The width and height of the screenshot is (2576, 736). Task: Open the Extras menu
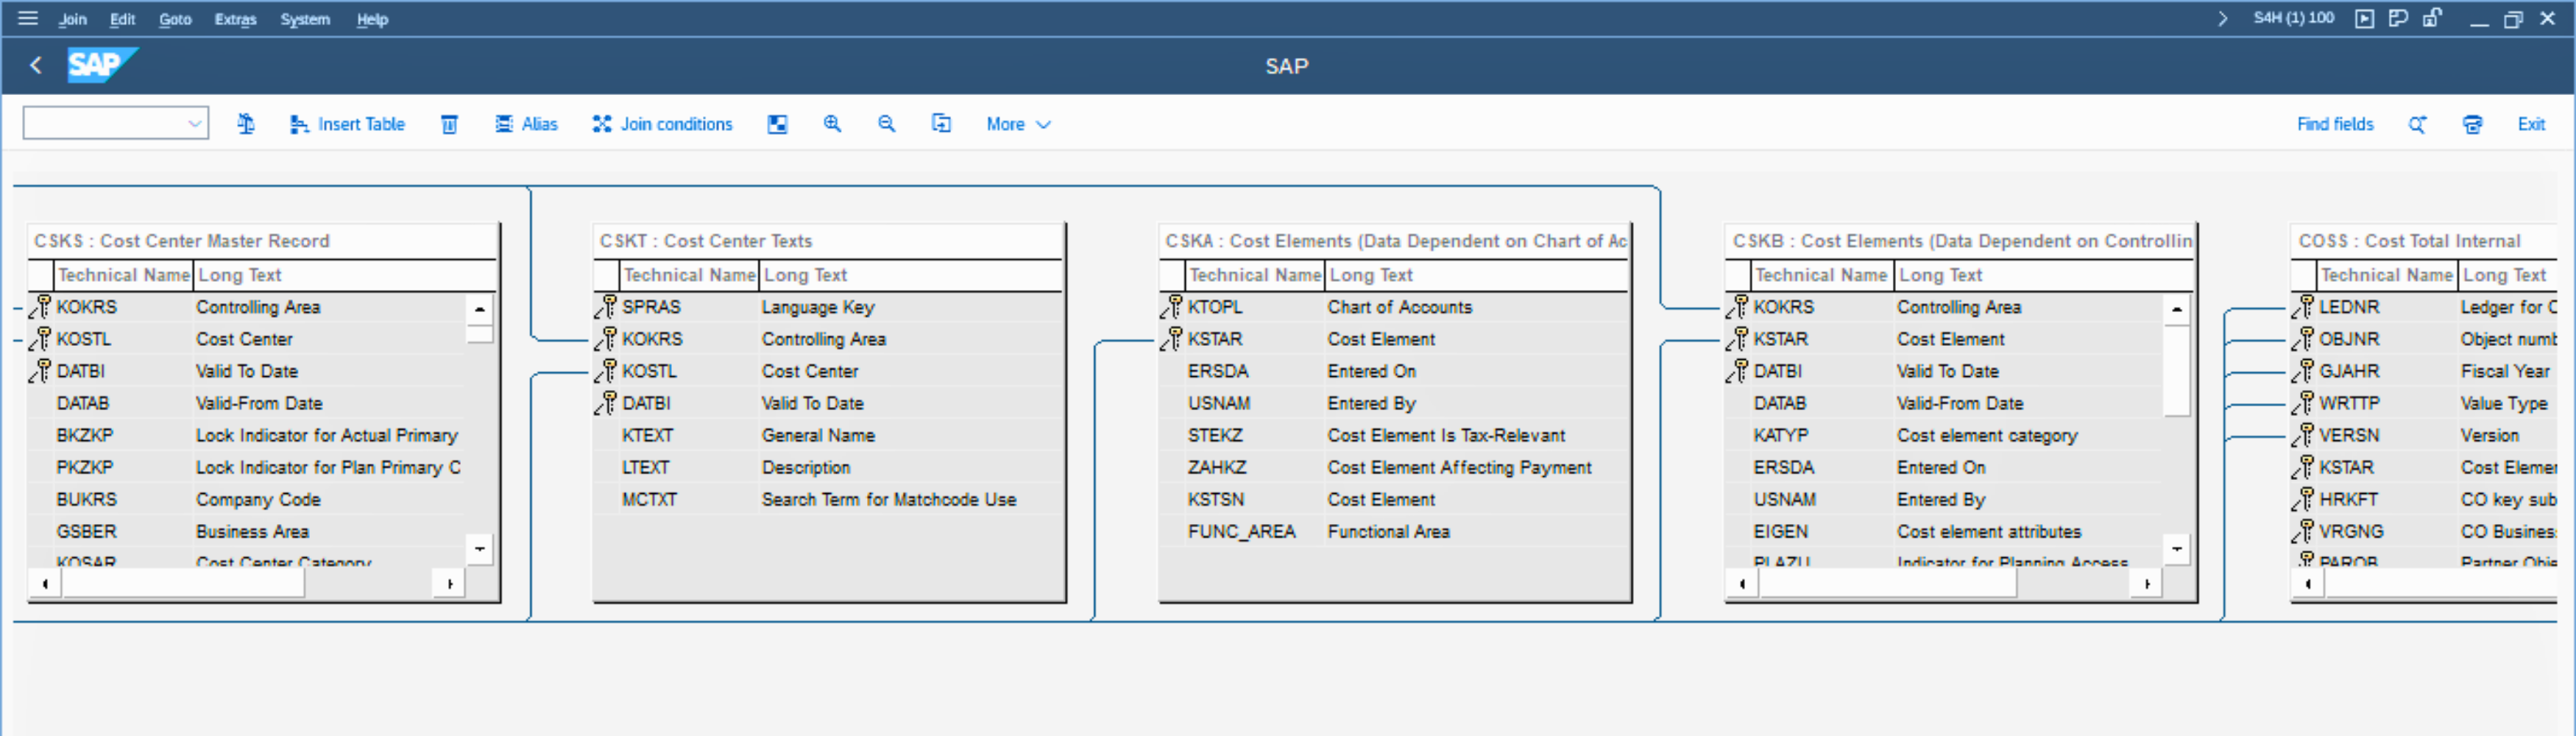(235, 19)
